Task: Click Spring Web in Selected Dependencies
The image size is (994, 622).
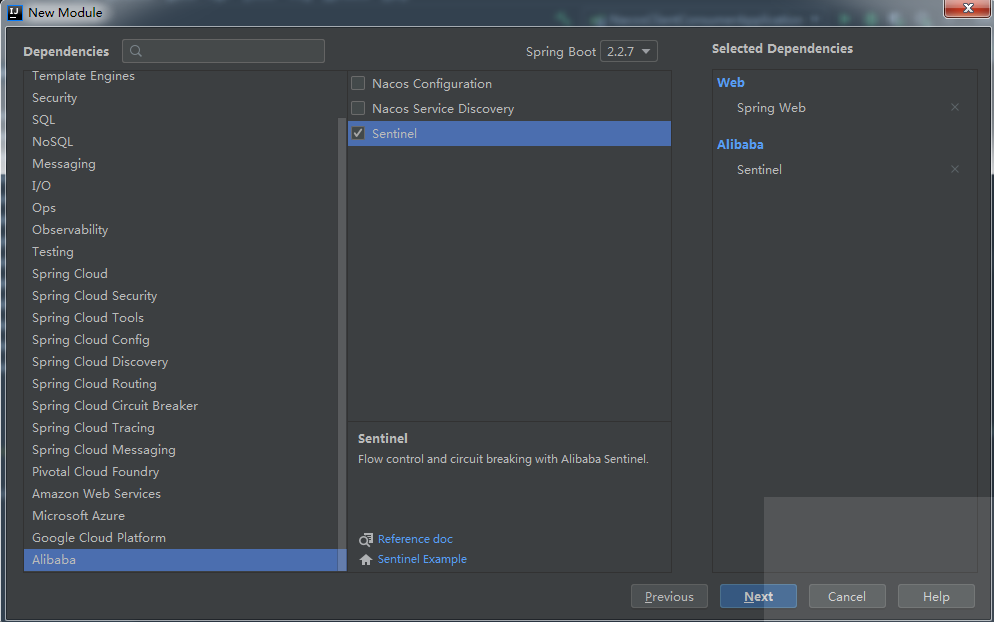Action: [x=771, y=108]
